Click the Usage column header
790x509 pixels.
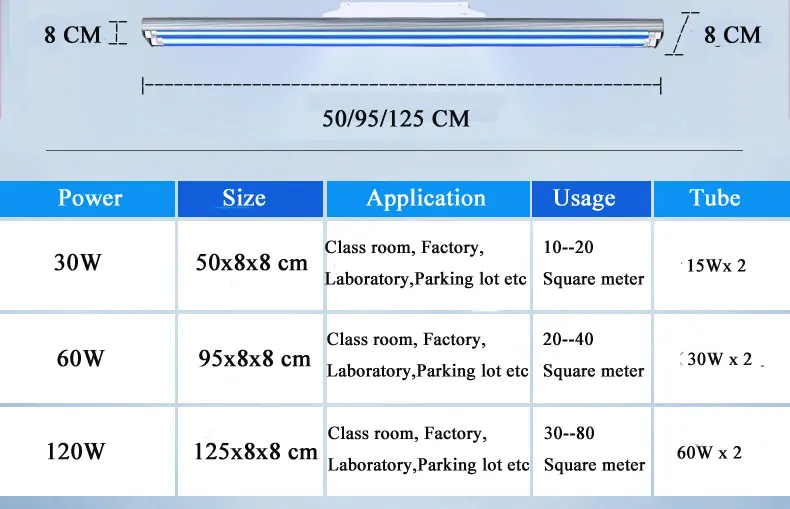(584, 198)
